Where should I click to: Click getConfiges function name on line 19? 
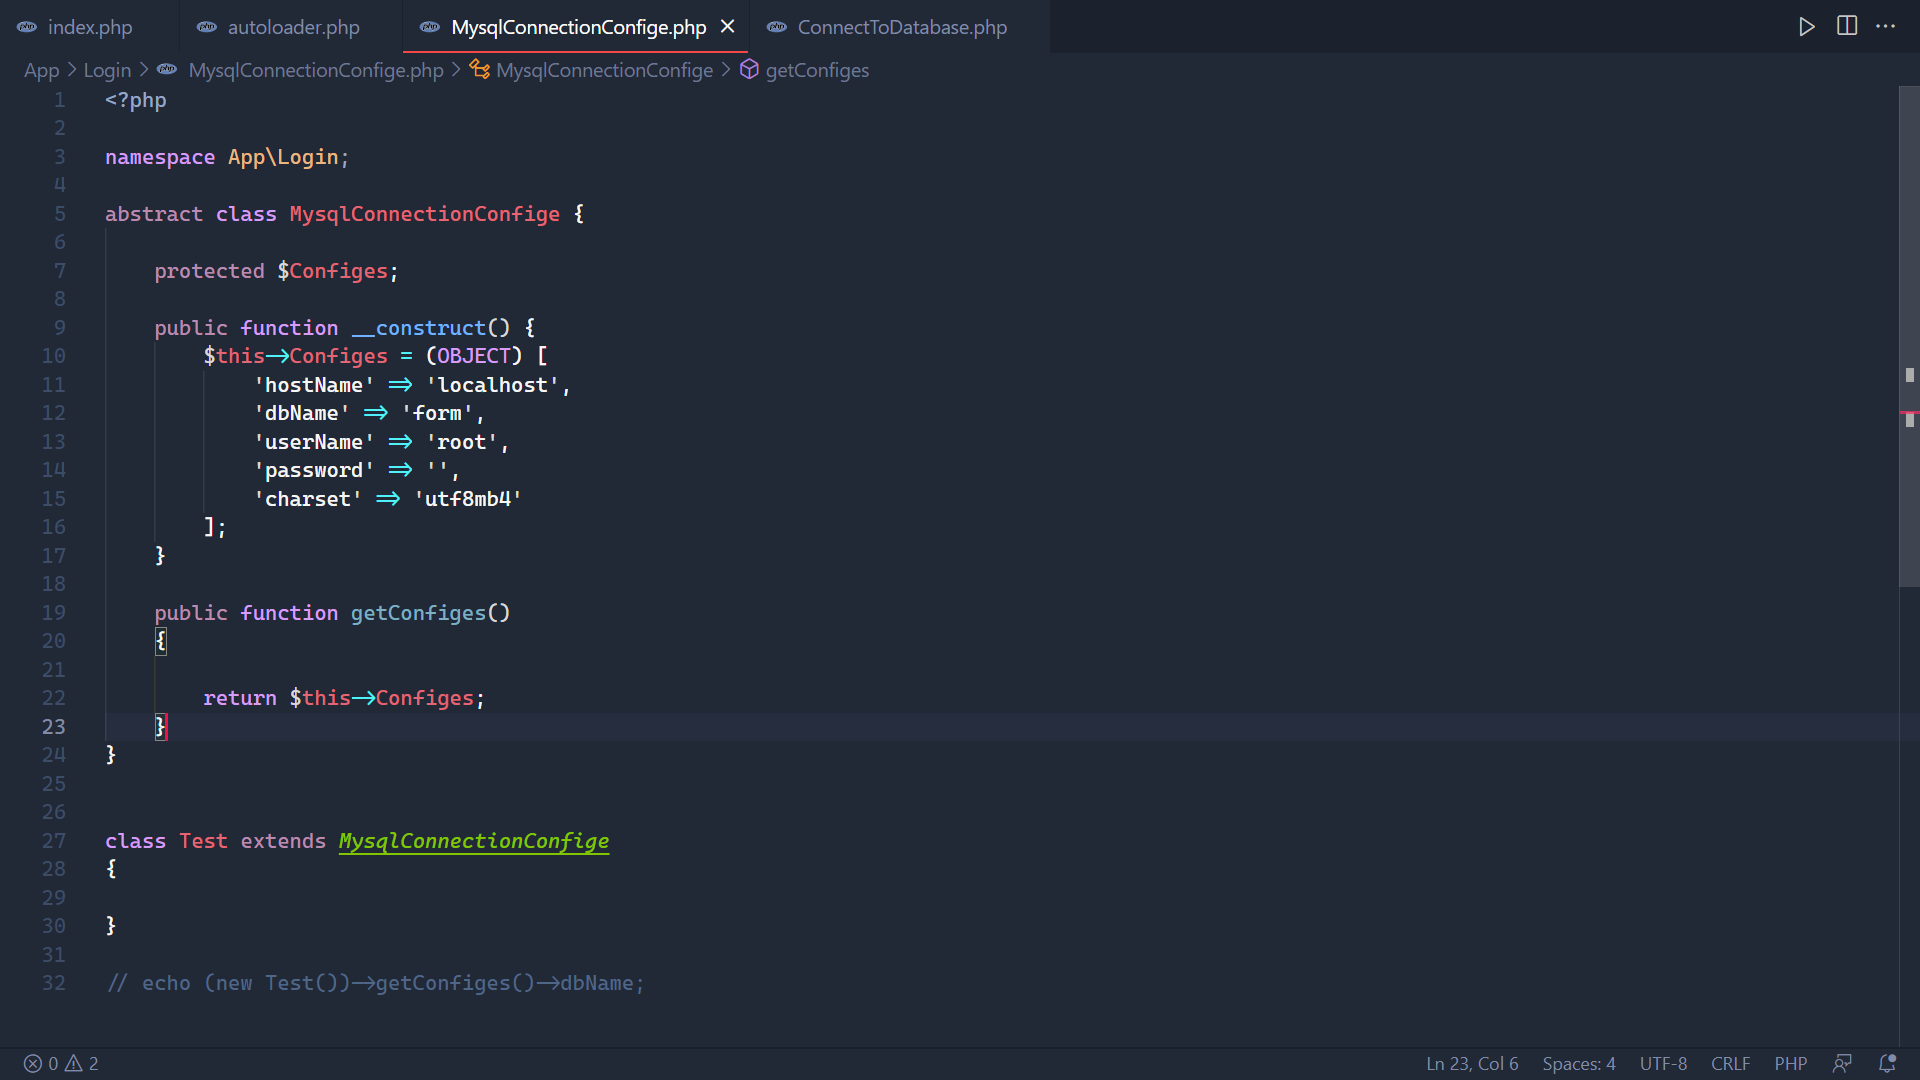pyautogui.click(x=418, y=613)
